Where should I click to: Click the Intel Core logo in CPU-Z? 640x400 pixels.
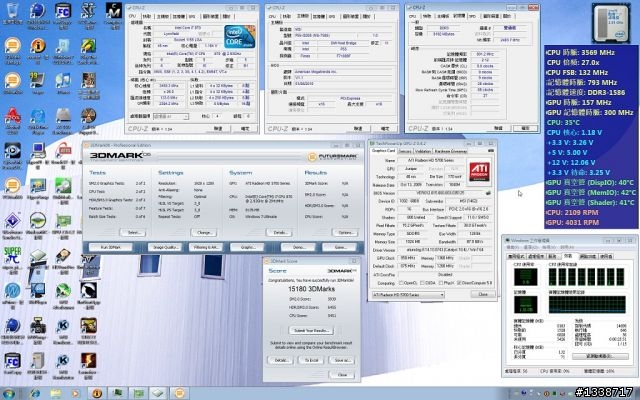click(x=240, y=37)
